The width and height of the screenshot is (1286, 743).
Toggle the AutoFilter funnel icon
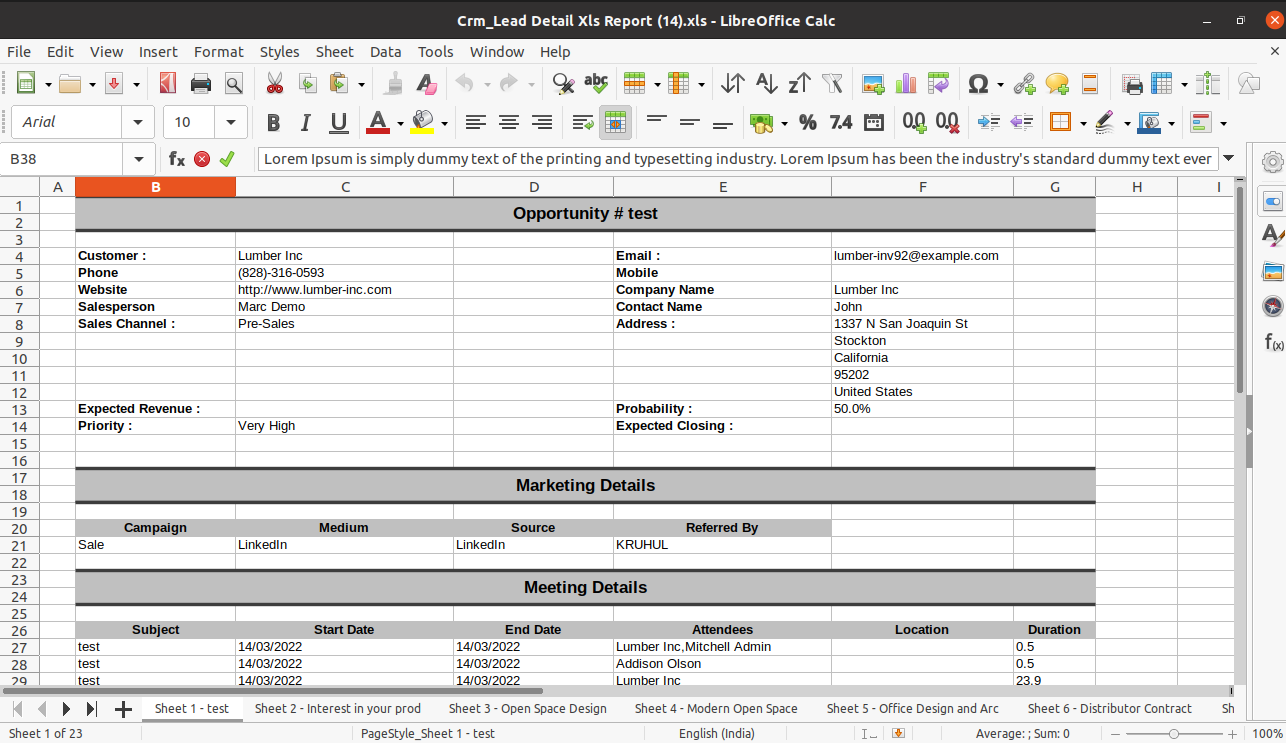click(x=832, y=84)
